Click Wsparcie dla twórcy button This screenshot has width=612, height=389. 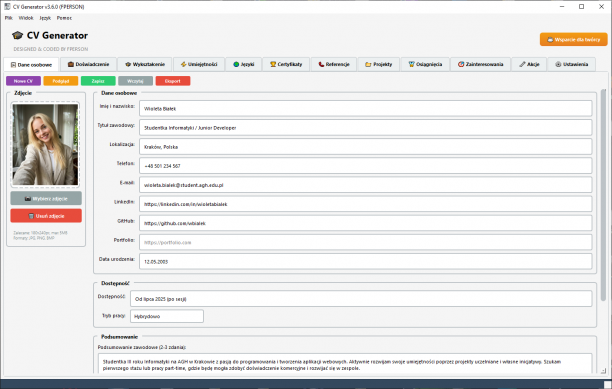coord(573,39)
